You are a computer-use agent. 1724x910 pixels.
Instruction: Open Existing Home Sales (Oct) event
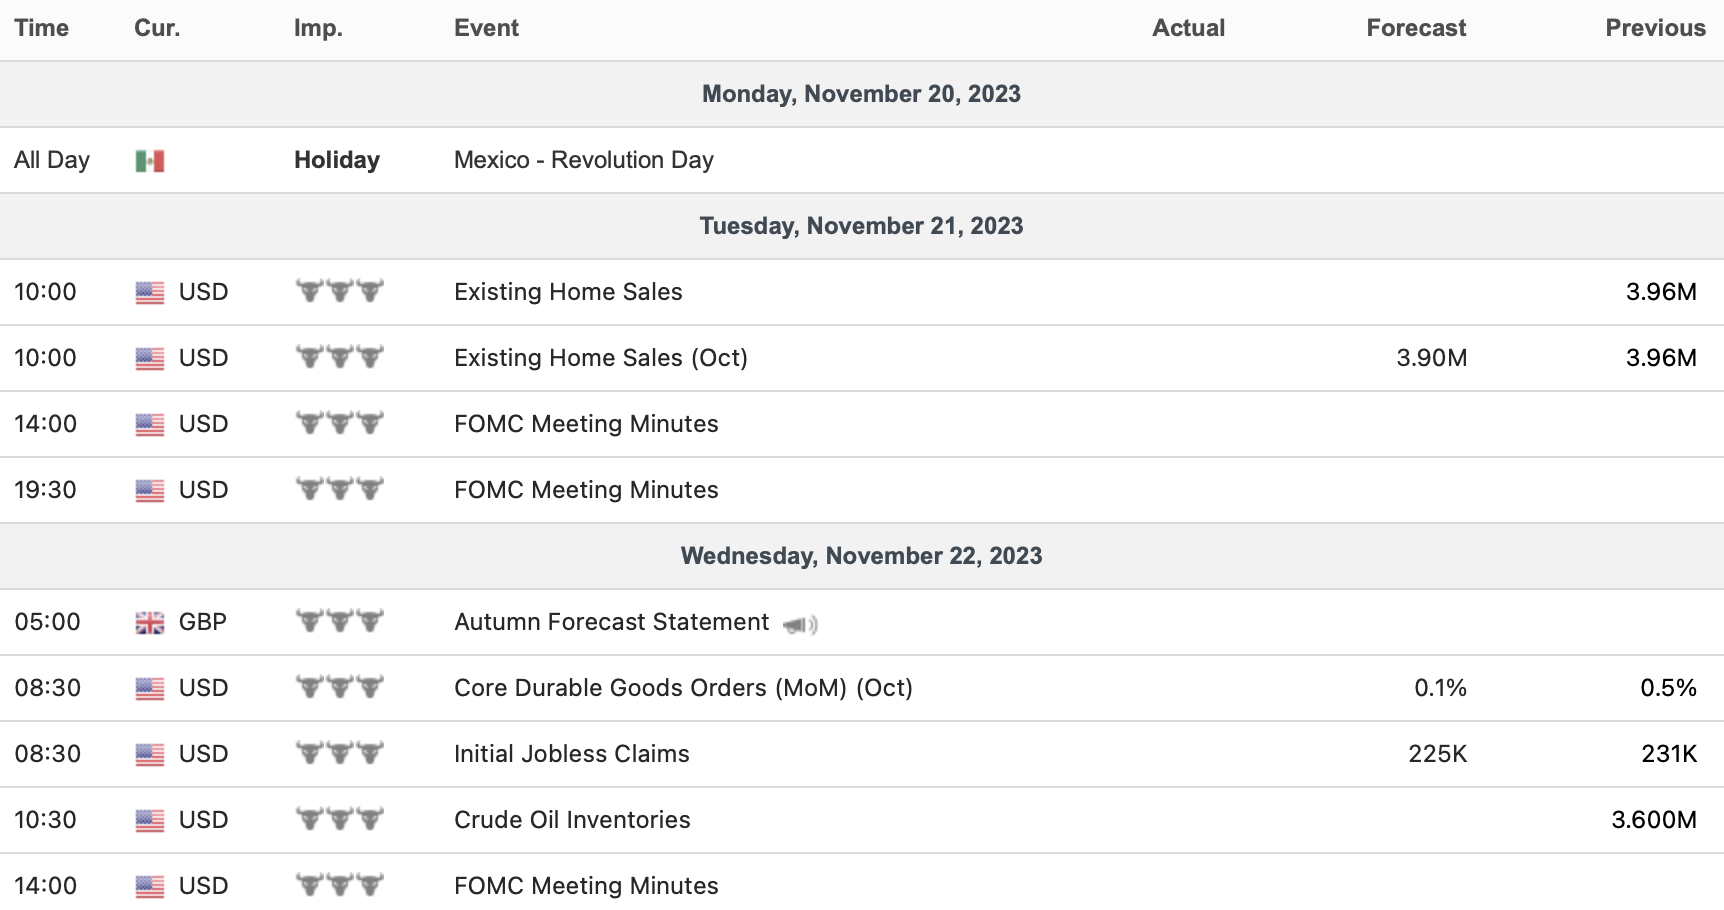click(x=600, y=358)
